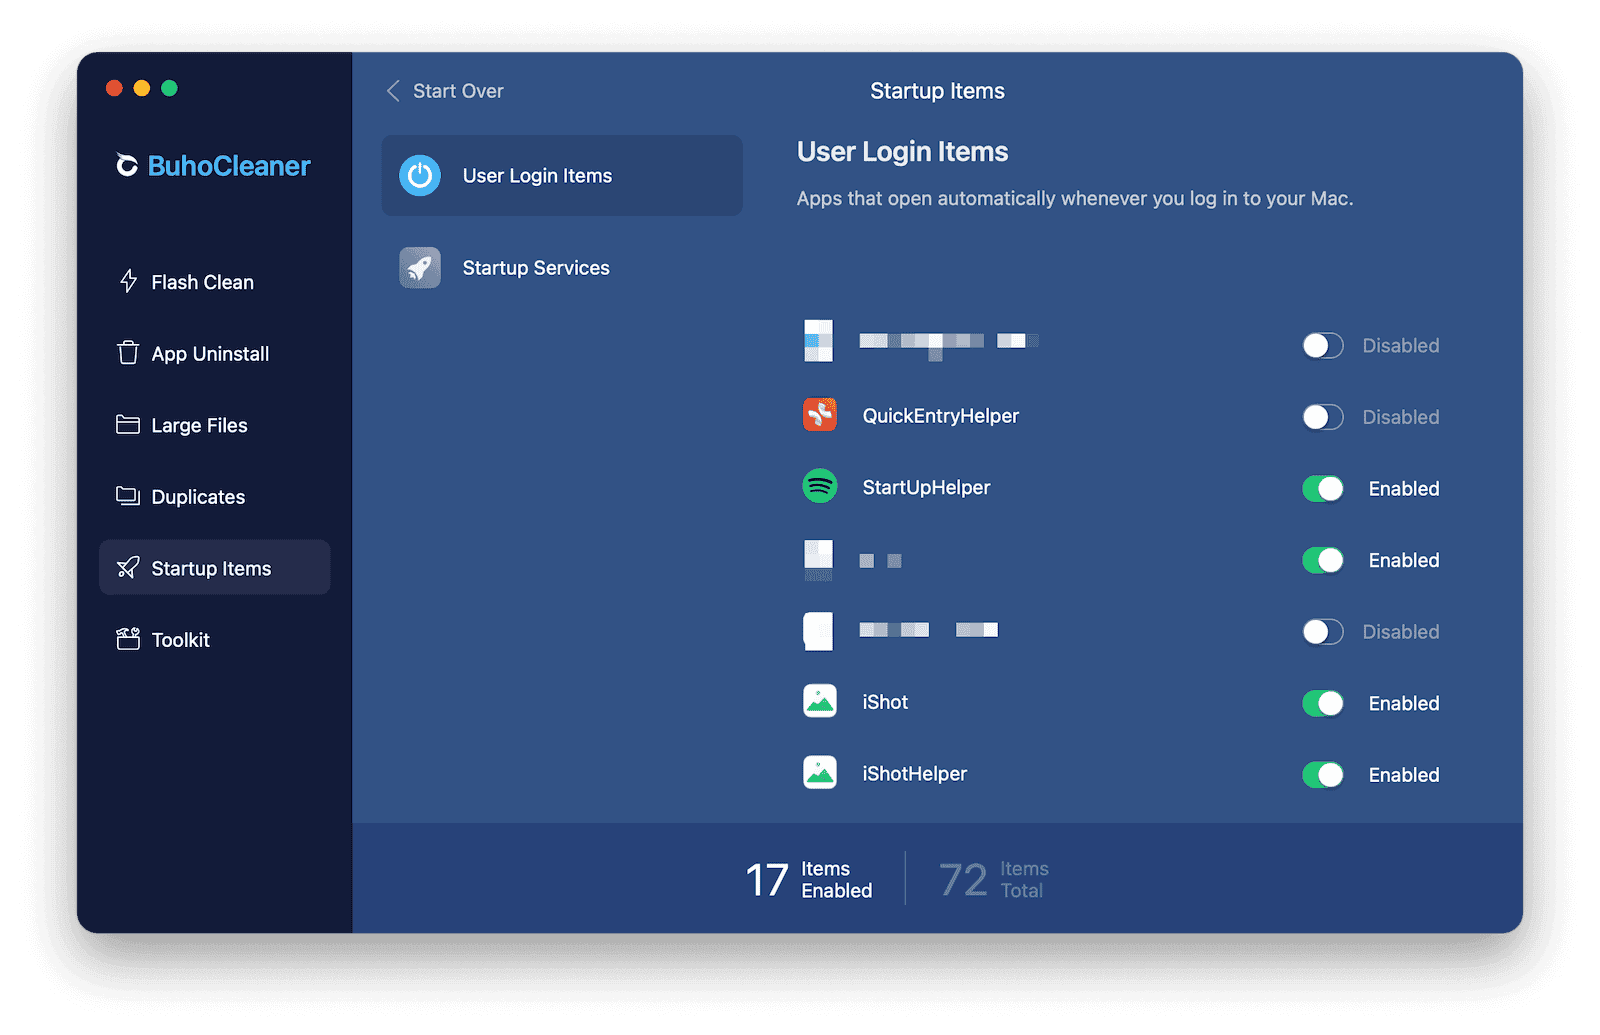Disable the StartUpHelper login item
1600x1035 pixels.
tap(1322, 488)
